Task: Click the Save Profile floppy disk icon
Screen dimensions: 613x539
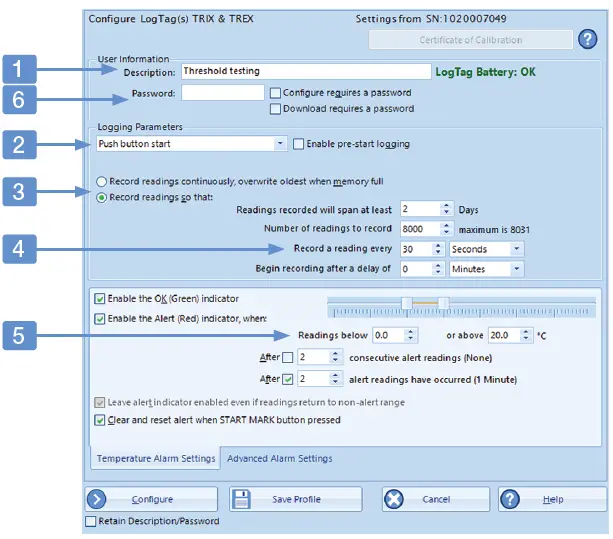Action: (x=241, y=499)
